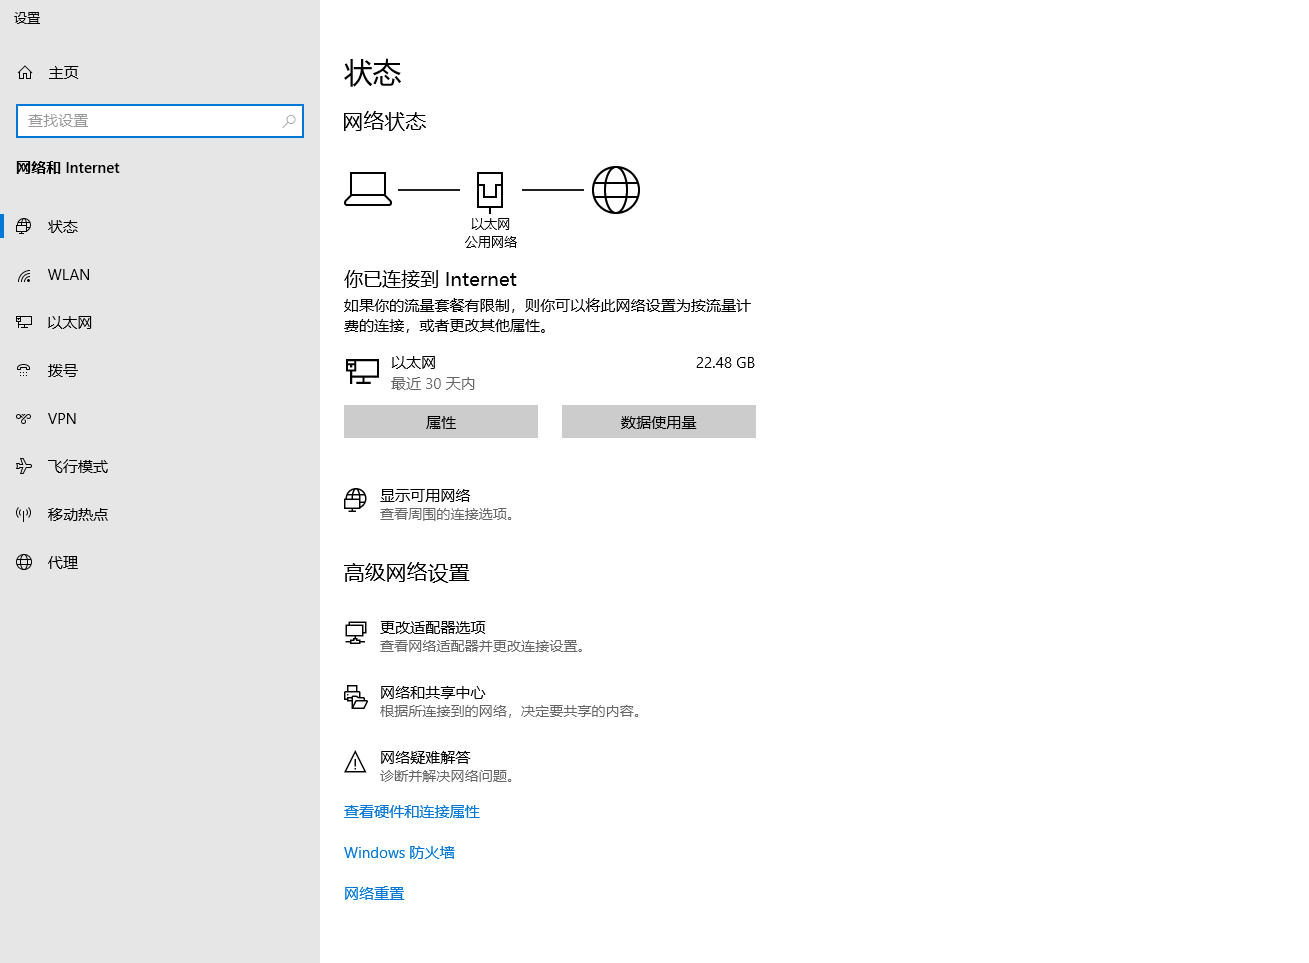1309x963 pixels.
Task: Click the Mobile hotspot (移动热点) antenna icon
Action: pos(24,515)
